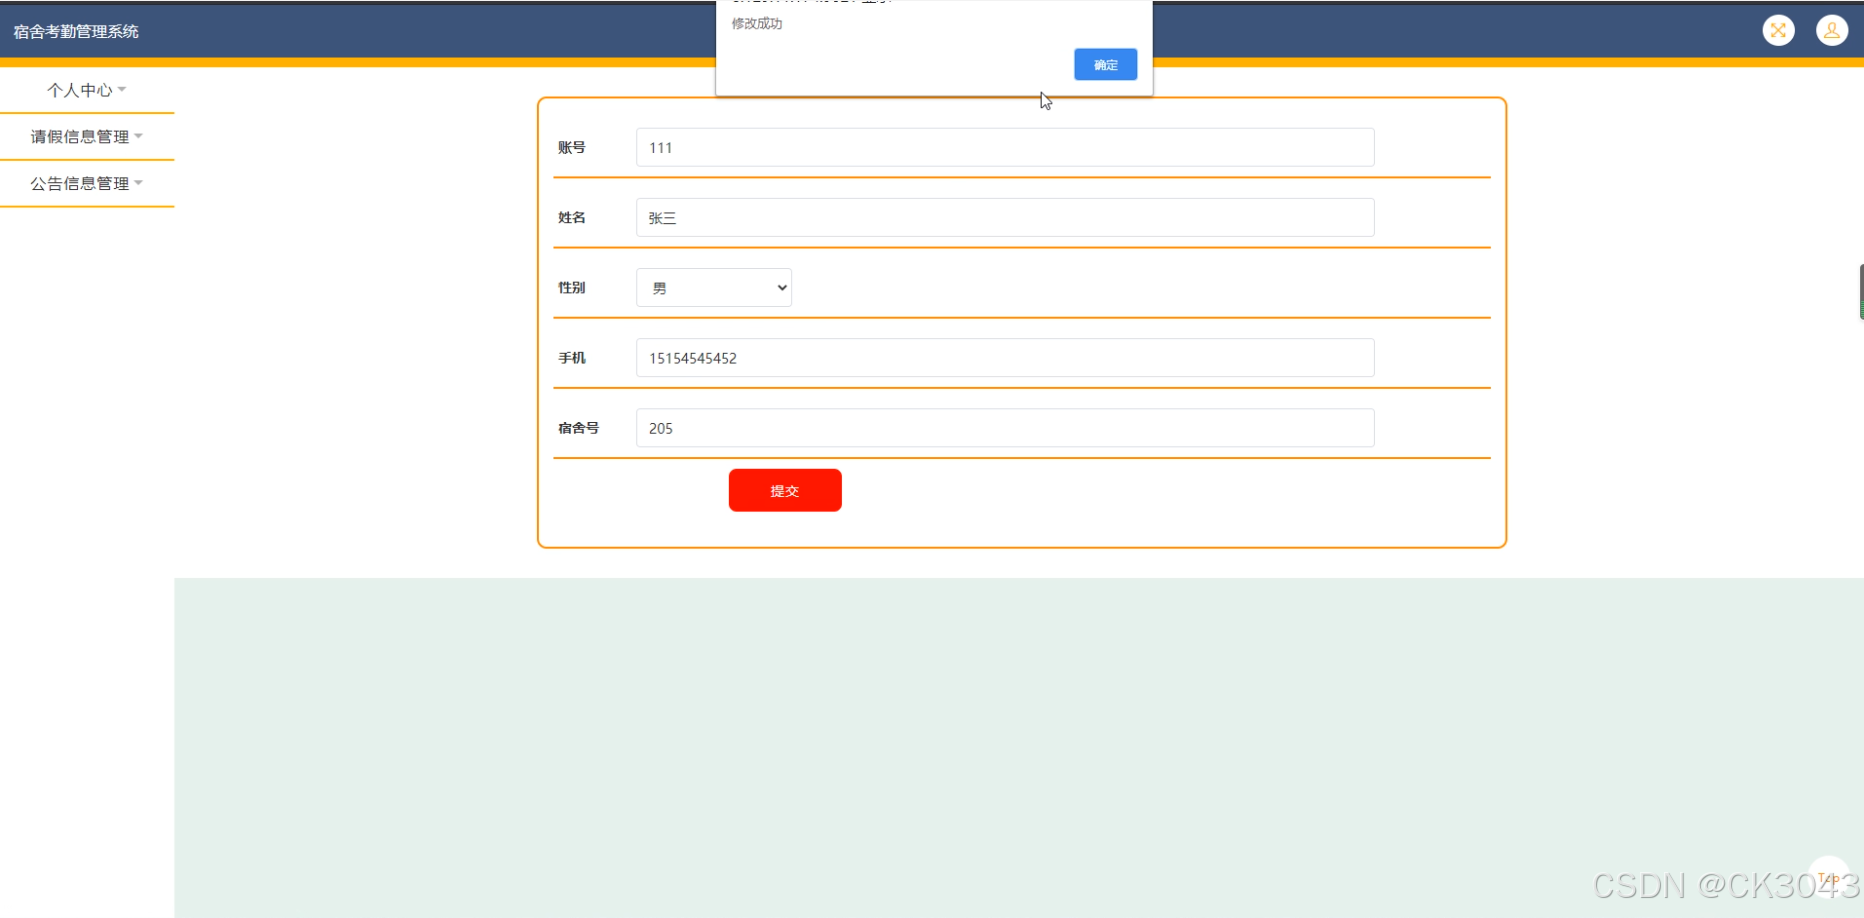Click the 宿舍考勤管理系统 title text
This screenshot has height=918, width=1864.
(76, 32)
